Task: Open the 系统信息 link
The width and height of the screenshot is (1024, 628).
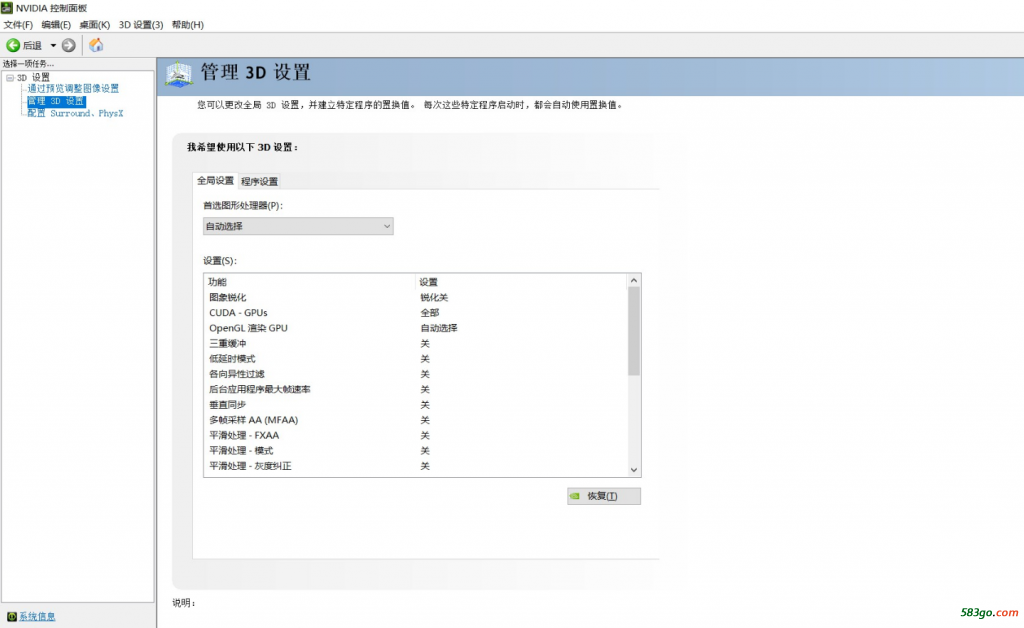Action: [37, 616]
